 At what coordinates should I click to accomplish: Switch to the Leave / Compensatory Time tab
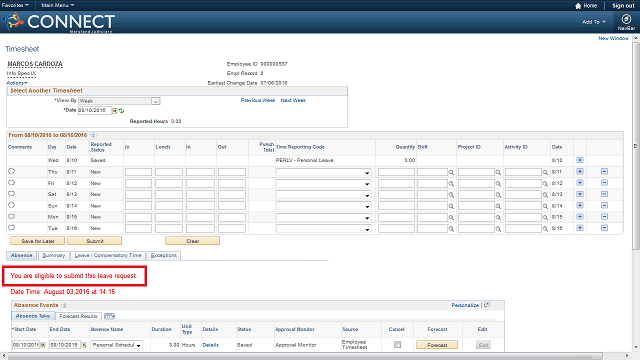[108, 256]
